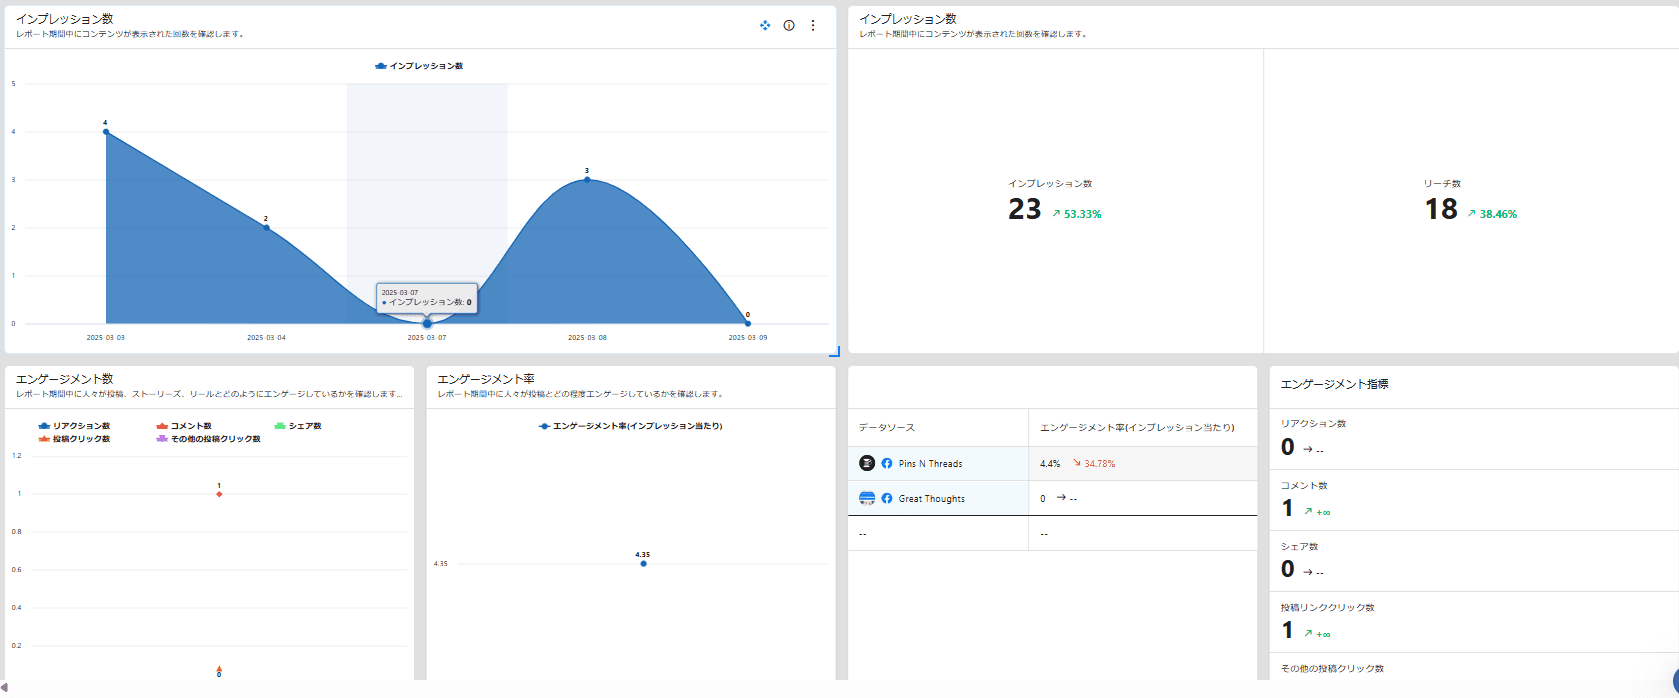Click the Facebook icon beside Pins N Threads
The width and height of the screenshot is (1679, 698).
[x=887, y=463]
